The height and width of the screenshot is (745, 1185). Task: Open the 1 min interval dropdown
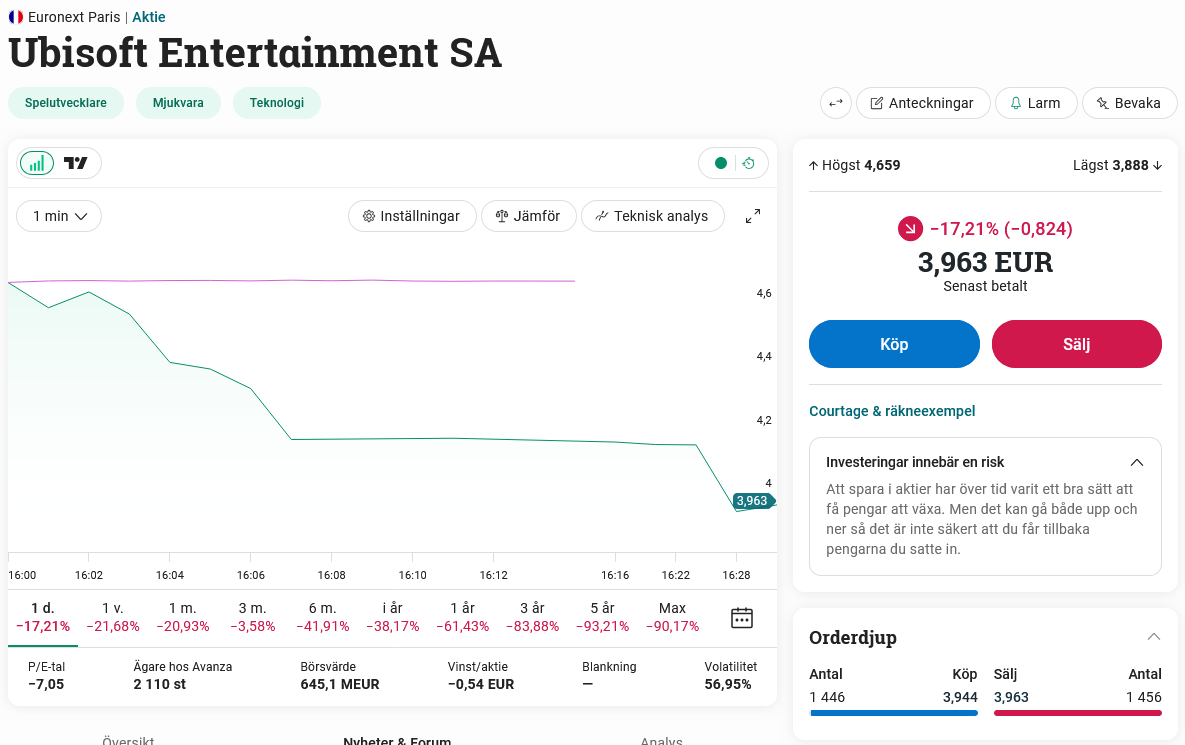point(59,216)
